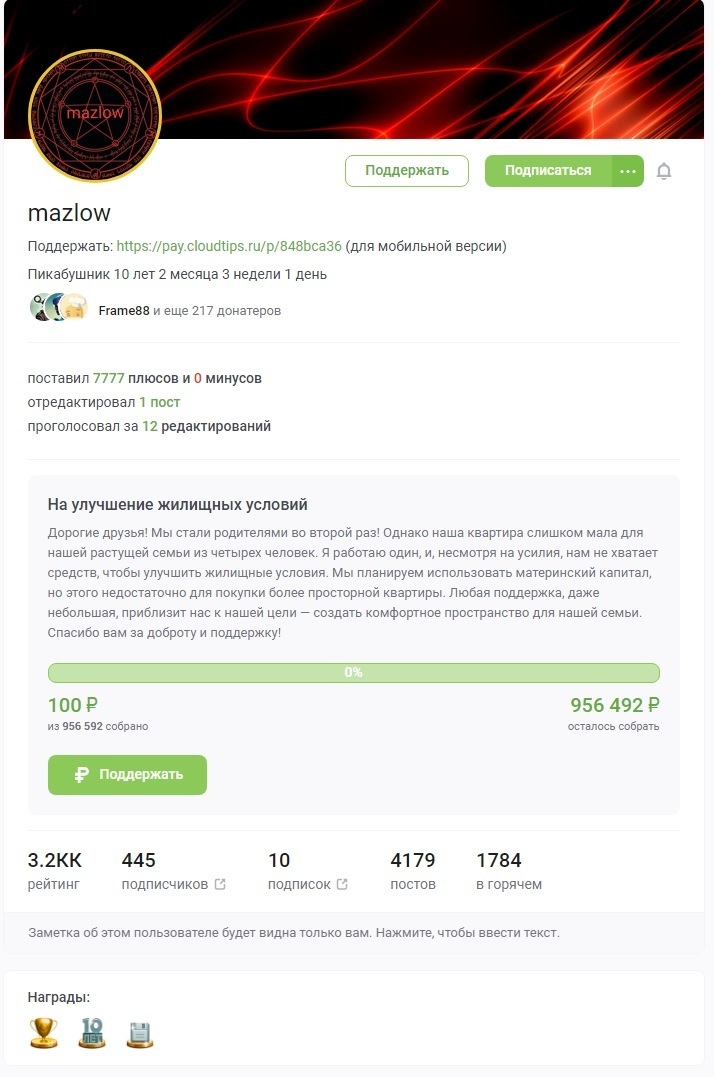
Task: Open donor Frame88's profile link
Action: click(x=124, y=311)
